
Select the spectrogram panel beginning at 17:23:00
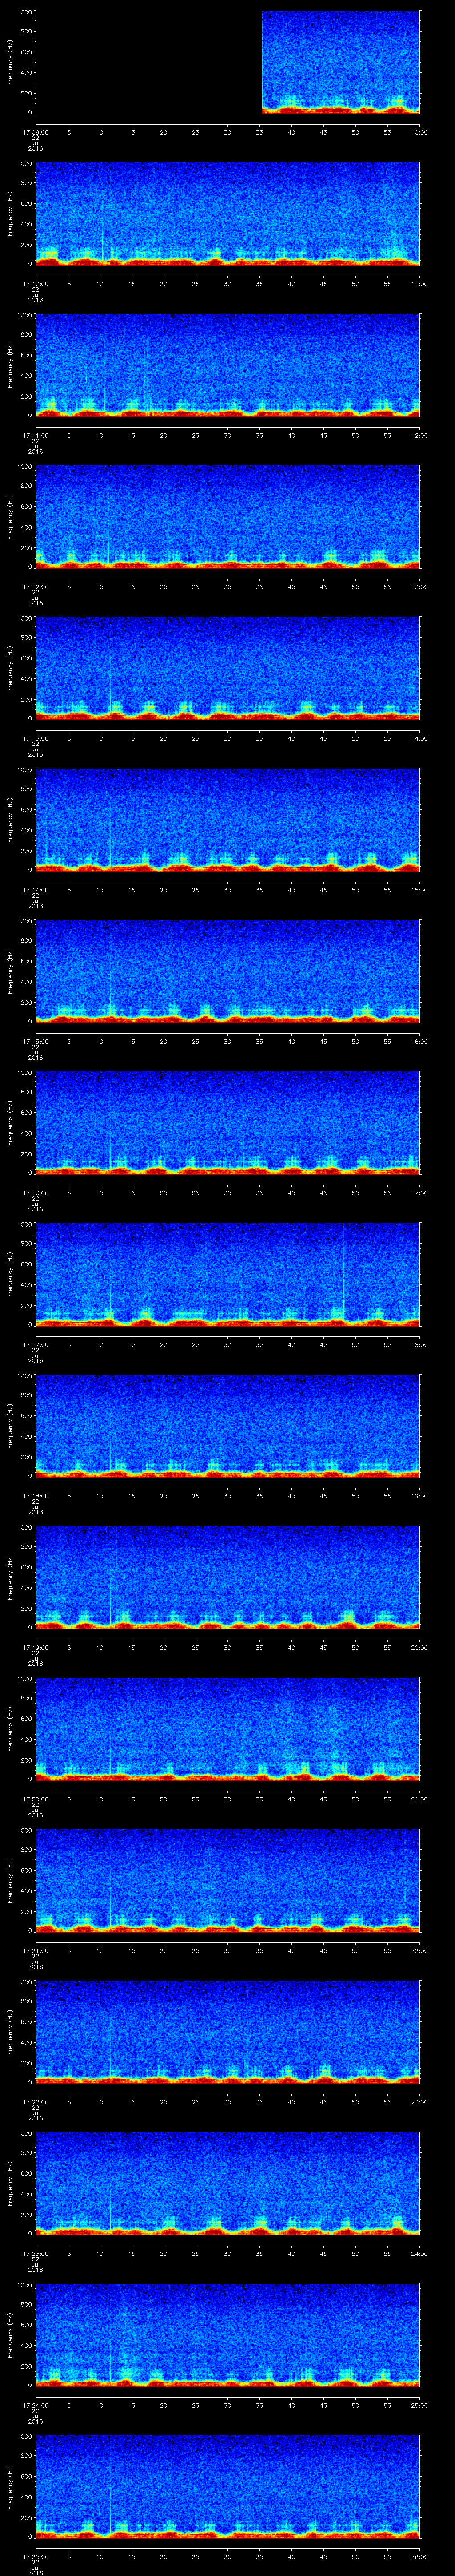click(227, 2183)
